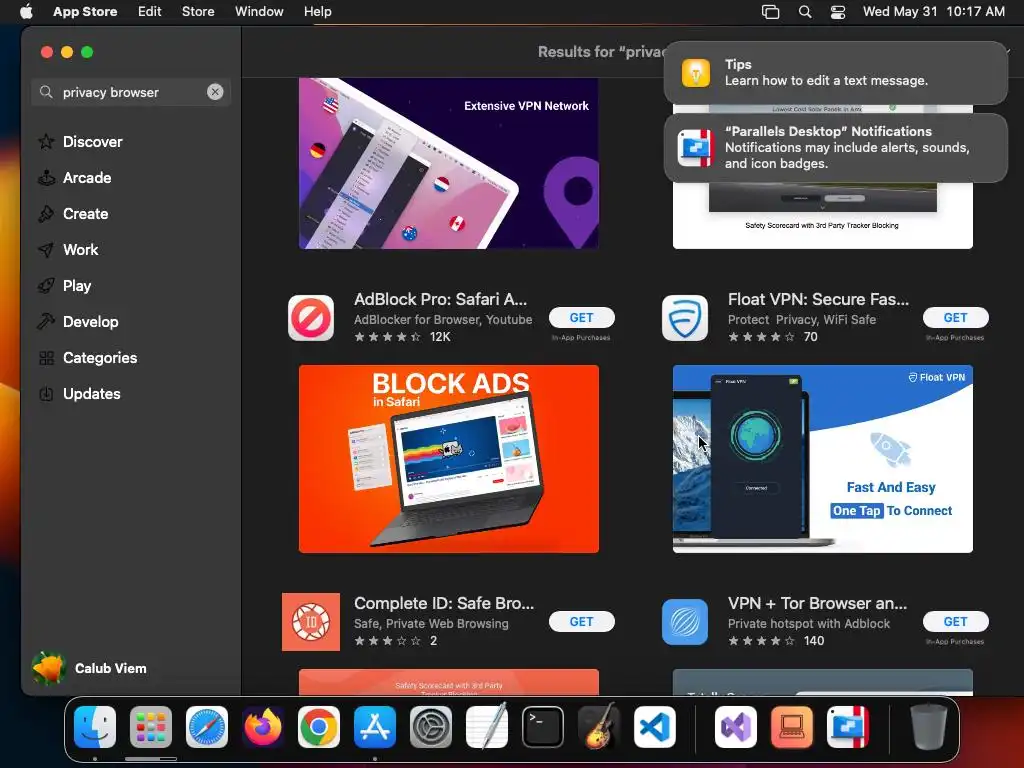View the Block Ads in Safari screenshot

click(x=449, y=458)
